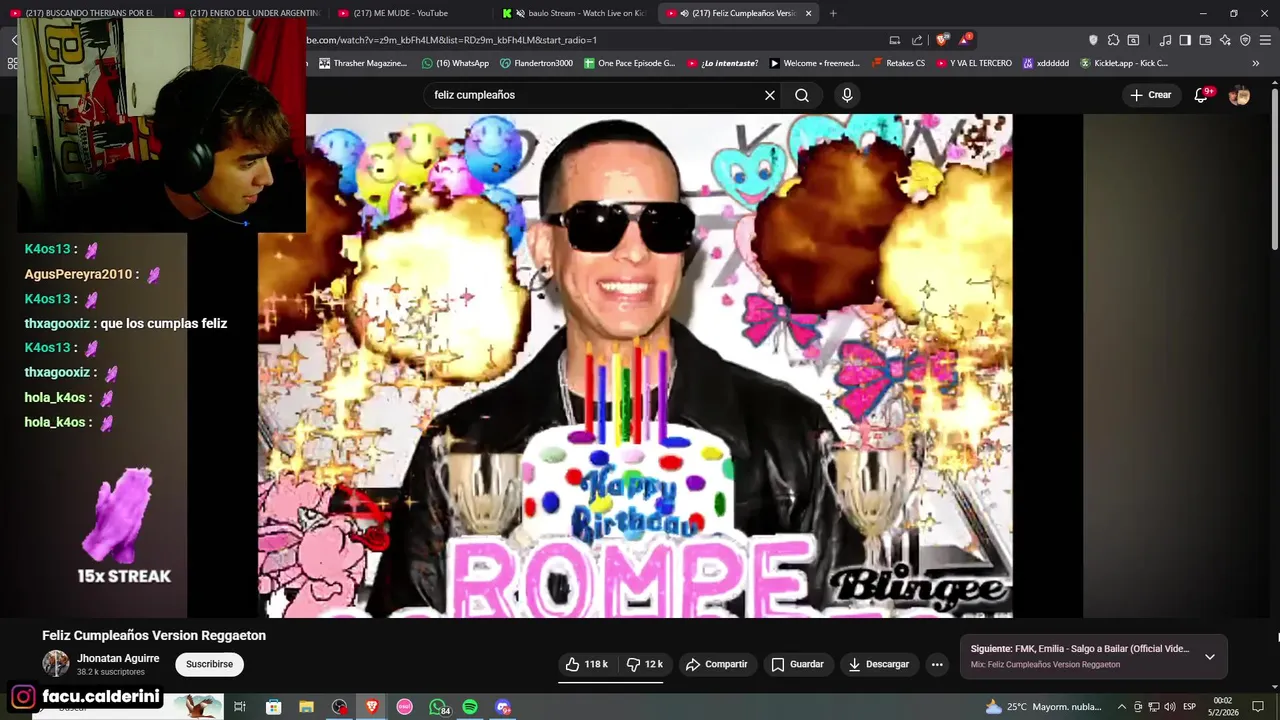The image size is (1280, 720).
Task: Open the Retakes CS bookmark
Action: tap(898, 63)
